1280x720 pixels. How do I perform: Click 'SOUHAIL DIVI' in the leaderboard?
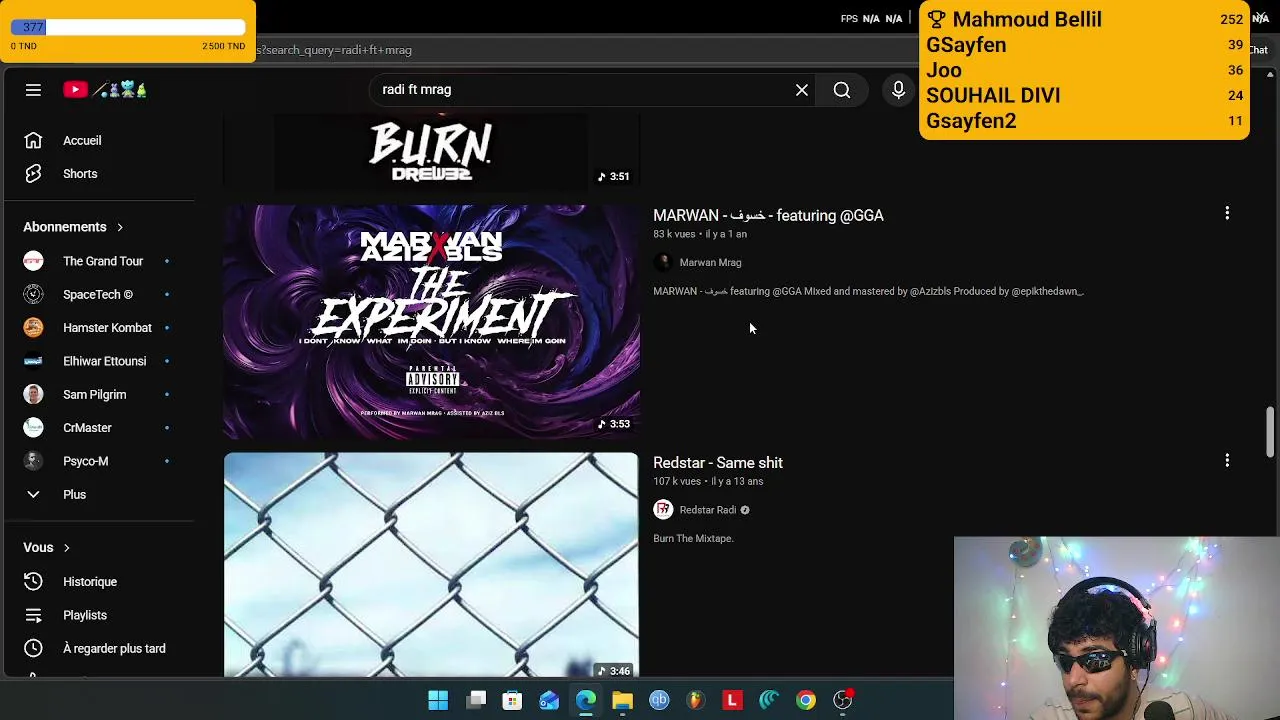[993, 96]
